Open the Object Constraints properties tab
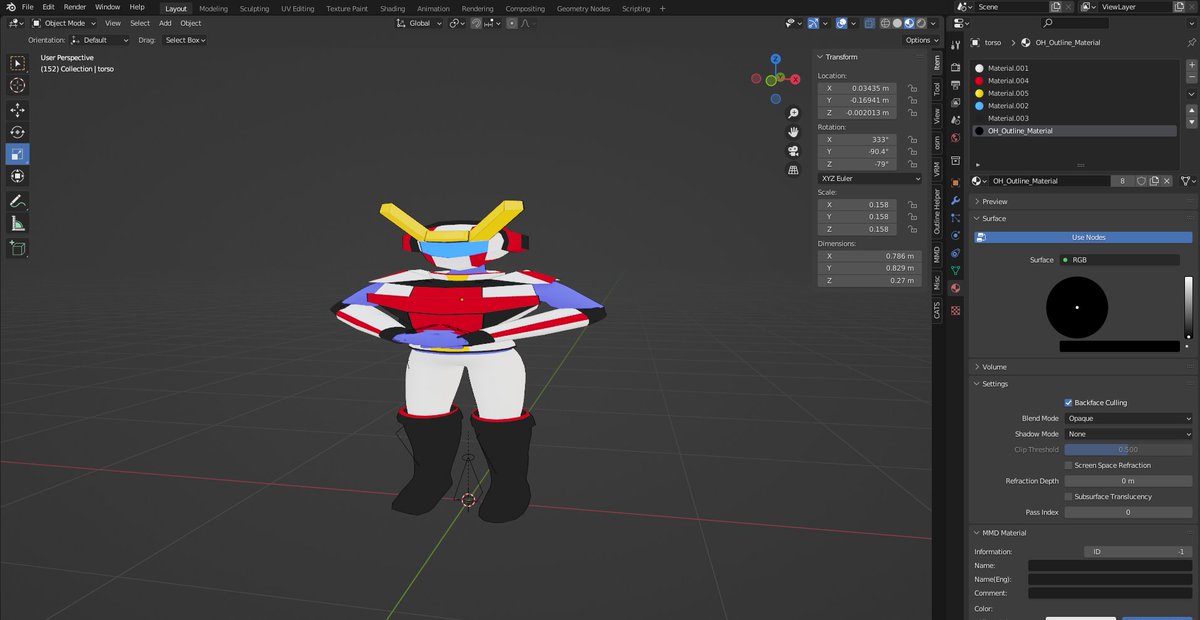Image resolution: width=1200 pixels, height=620 pixels. tap(955, 253)
